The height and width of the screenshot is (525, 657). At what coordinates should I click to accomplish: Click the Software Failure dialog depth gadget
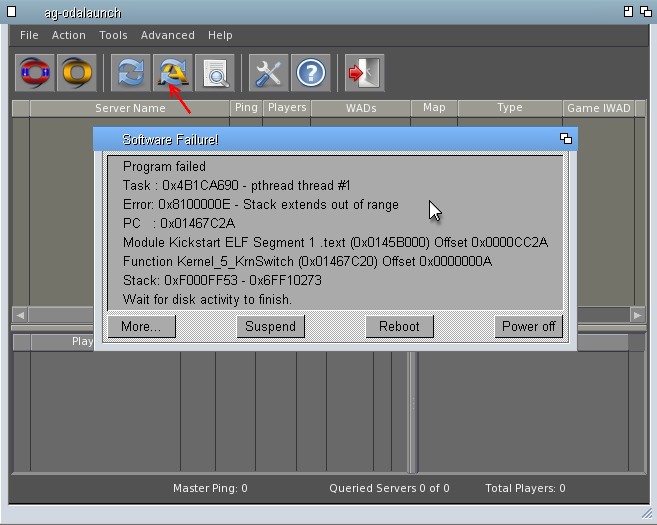coord(565,139)
